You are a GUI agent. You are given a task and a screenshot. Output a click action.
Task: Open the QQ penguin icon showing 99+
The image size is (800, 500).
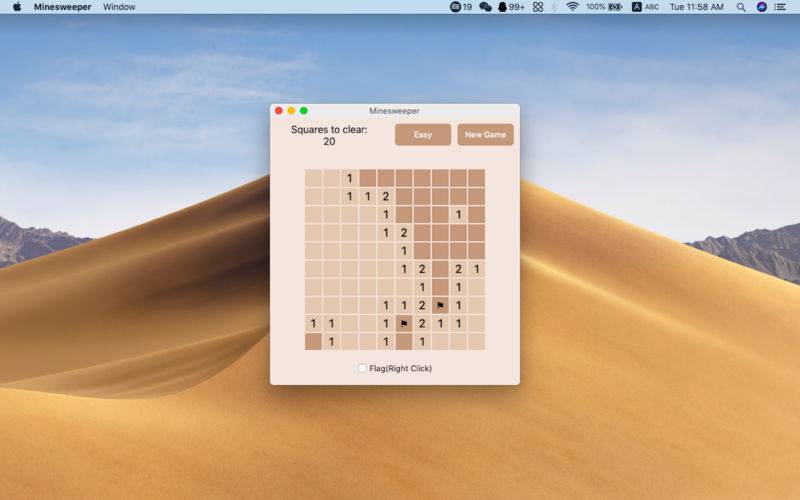[x=511, y=7]
